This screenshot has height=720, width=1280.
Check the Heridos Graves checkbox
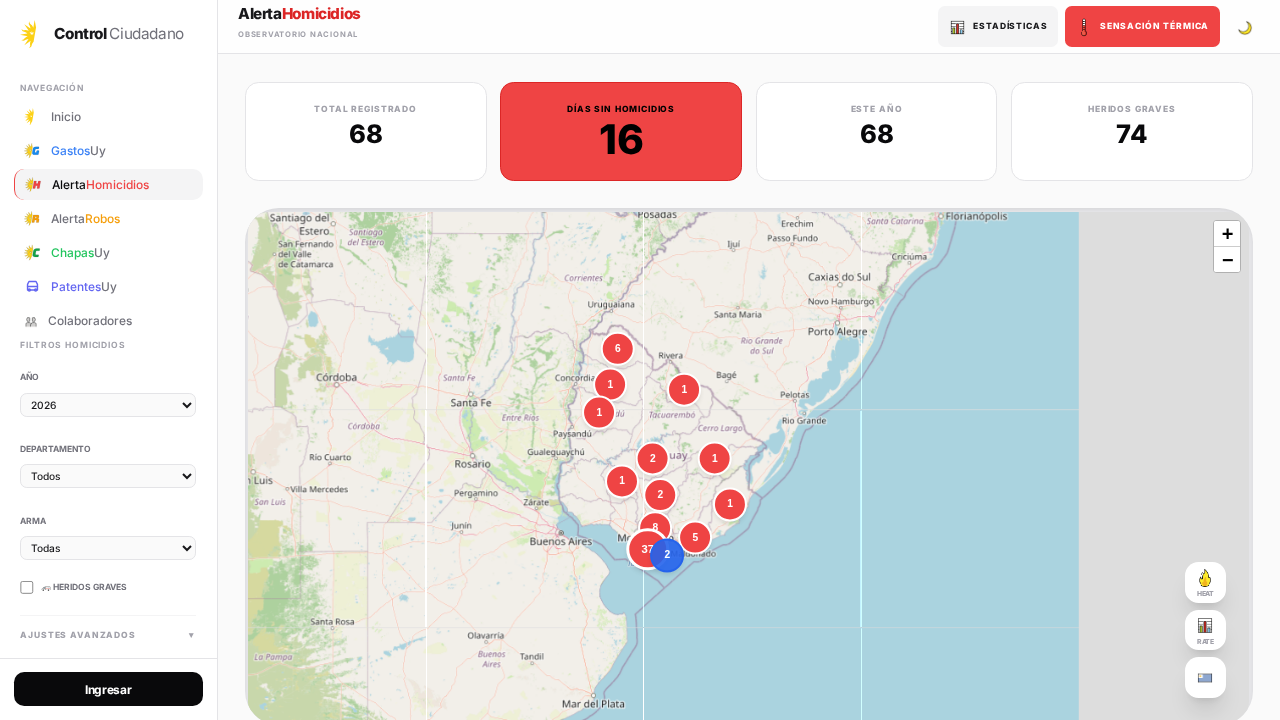coord(27,587)
